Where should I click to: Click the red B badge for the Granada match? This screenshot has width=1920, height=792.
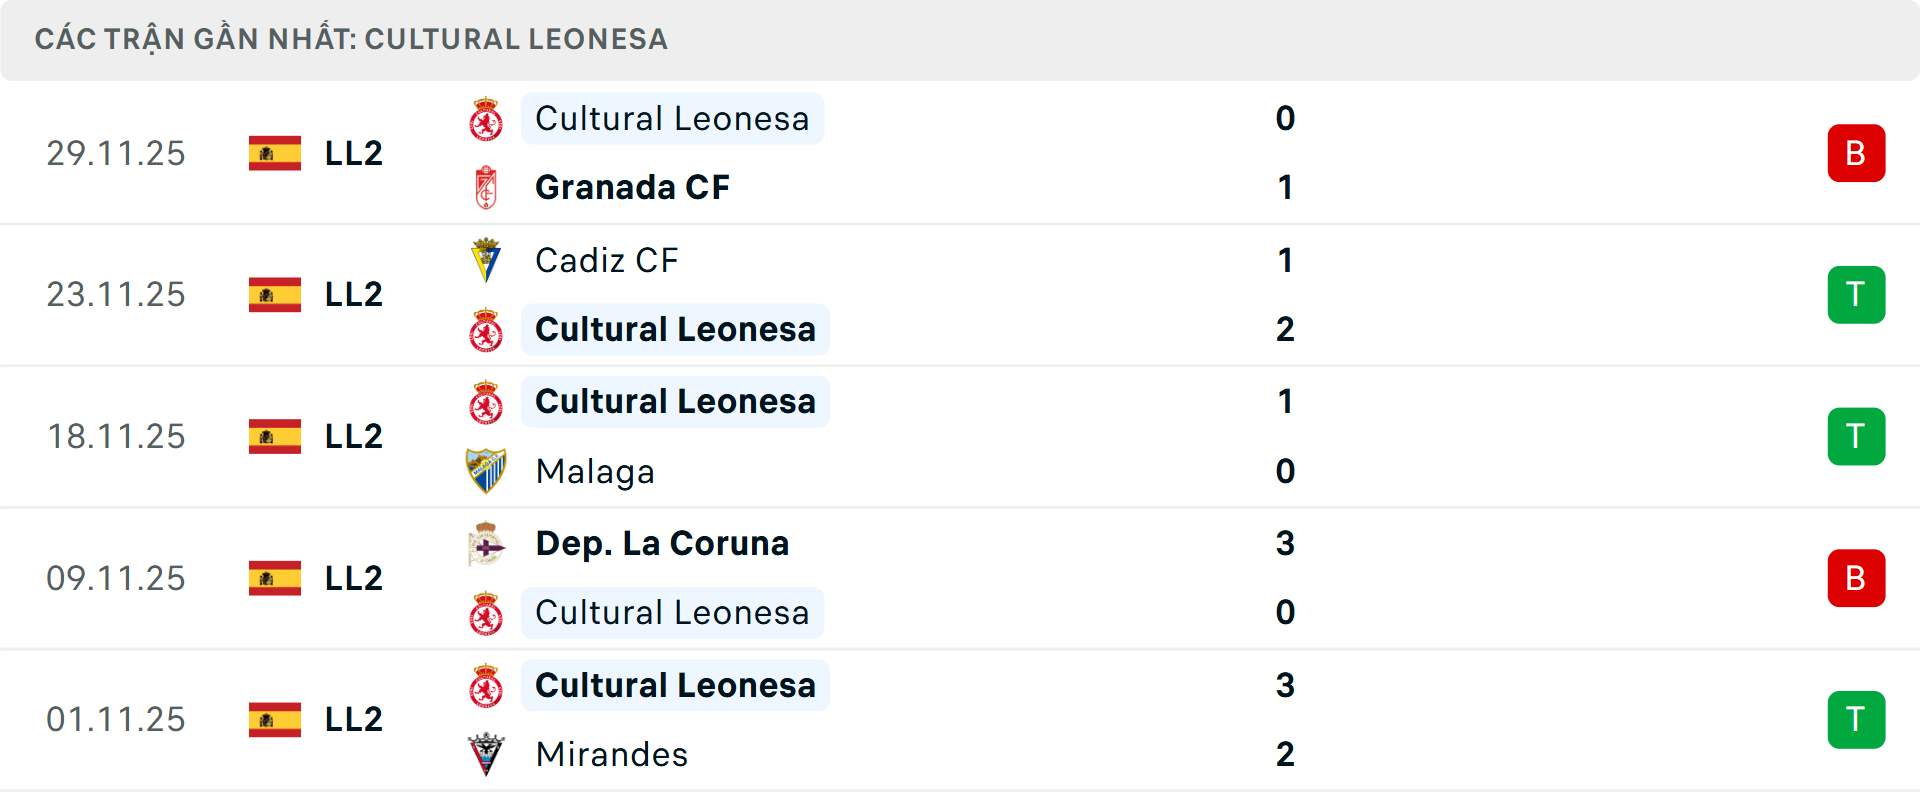[x=1856, y=153]
